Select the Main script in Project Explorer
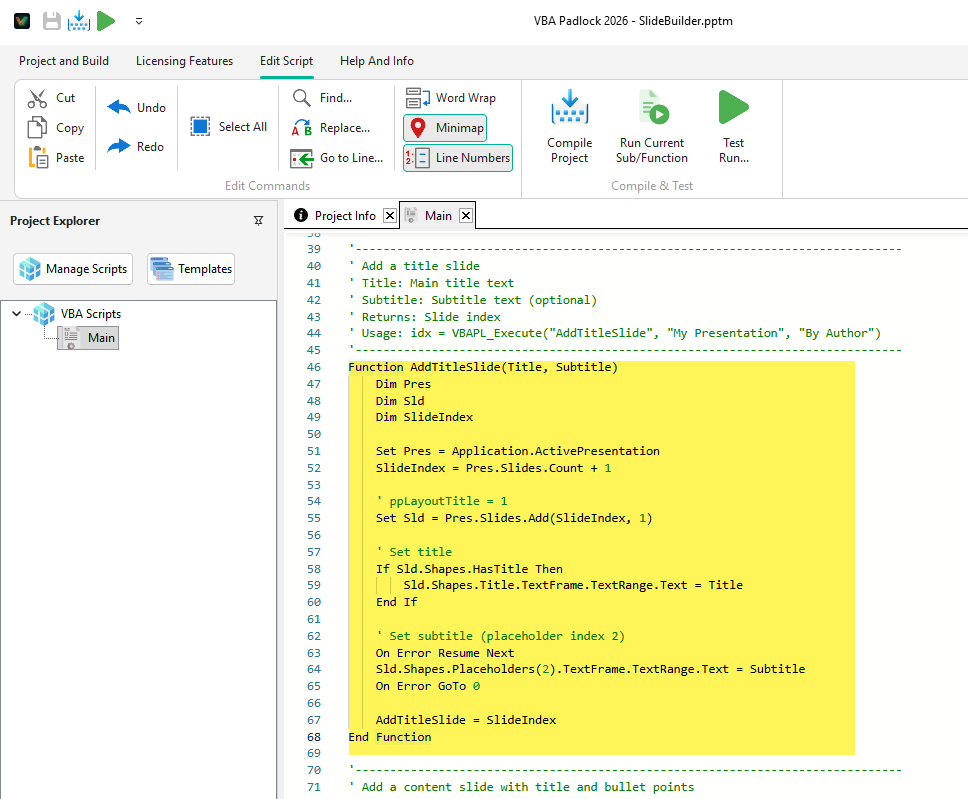 (100, 338)
